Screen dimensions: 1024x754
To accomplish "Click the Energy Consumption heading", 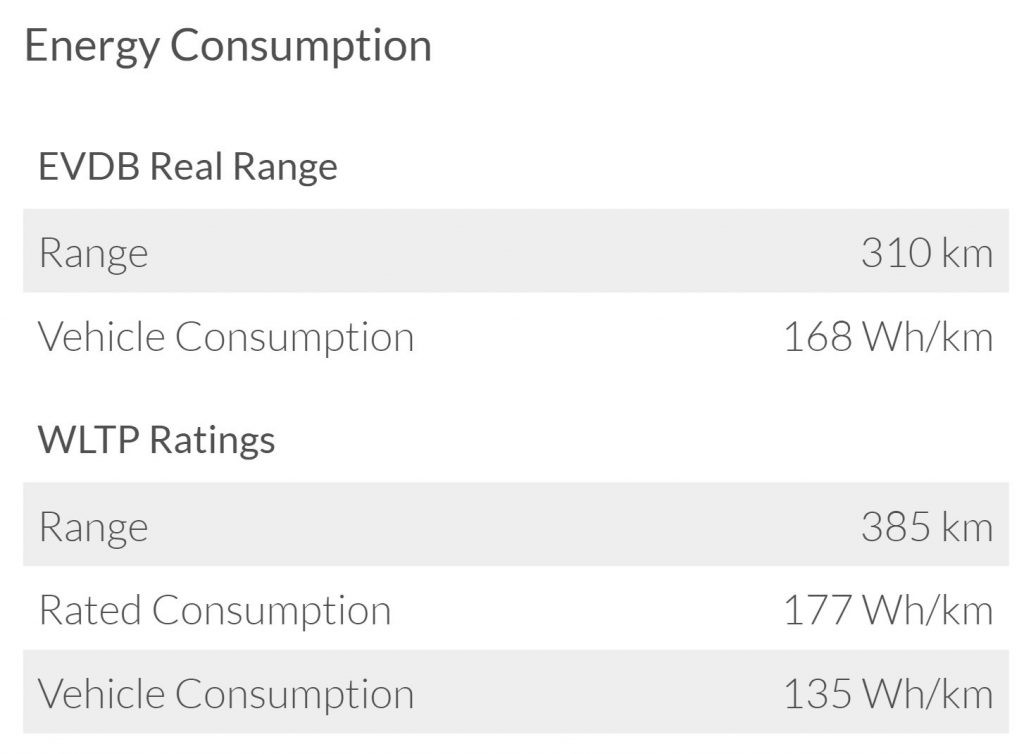I will coord(228,47).
